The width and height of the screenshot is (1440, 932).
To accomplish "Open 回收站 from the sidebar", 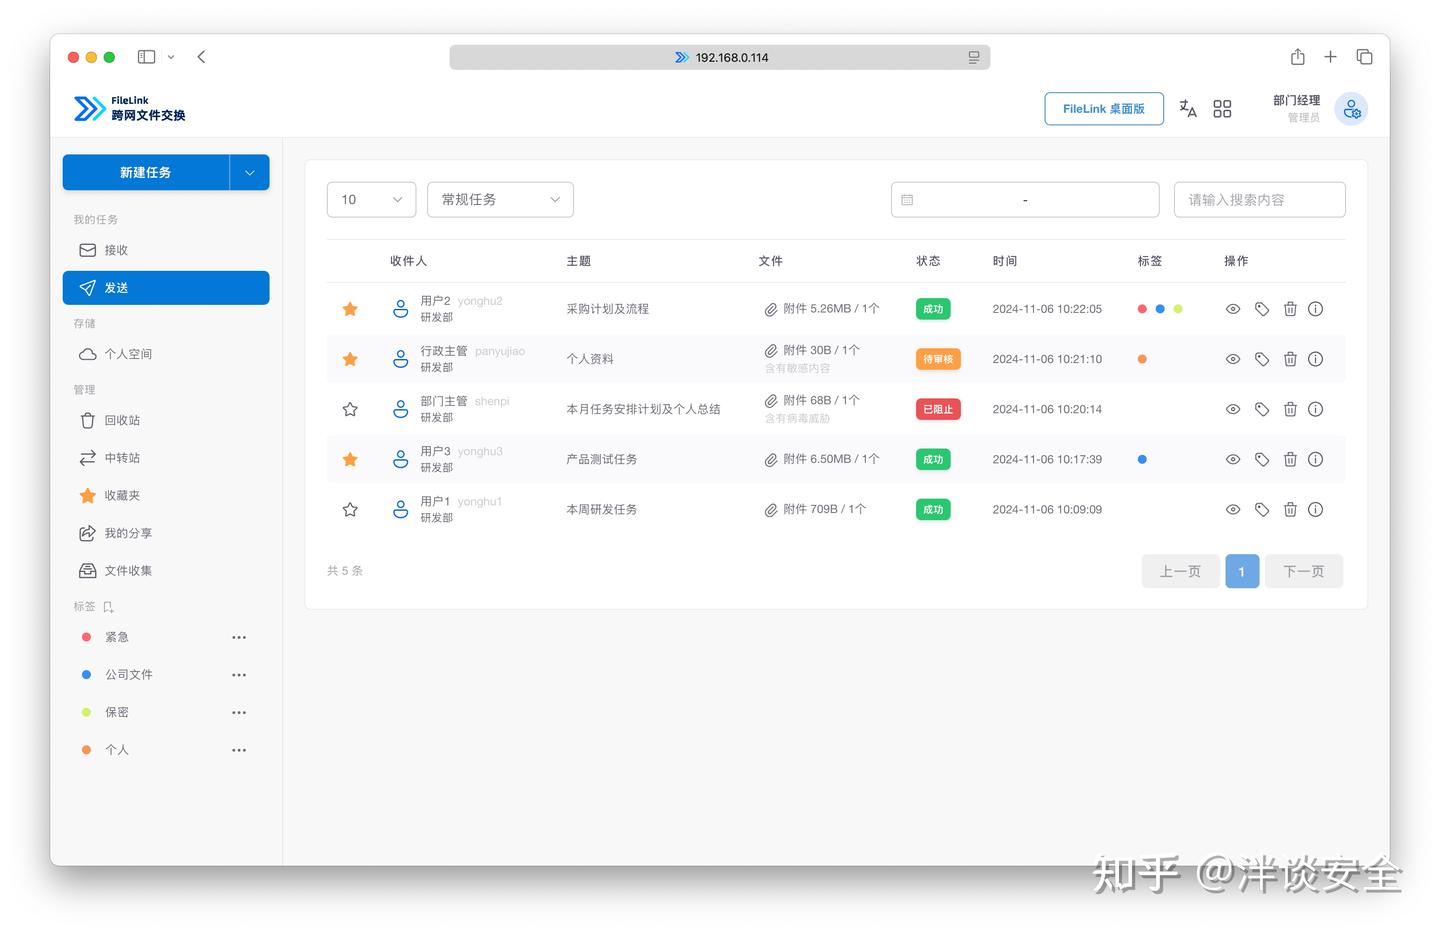I will [166, 420].
